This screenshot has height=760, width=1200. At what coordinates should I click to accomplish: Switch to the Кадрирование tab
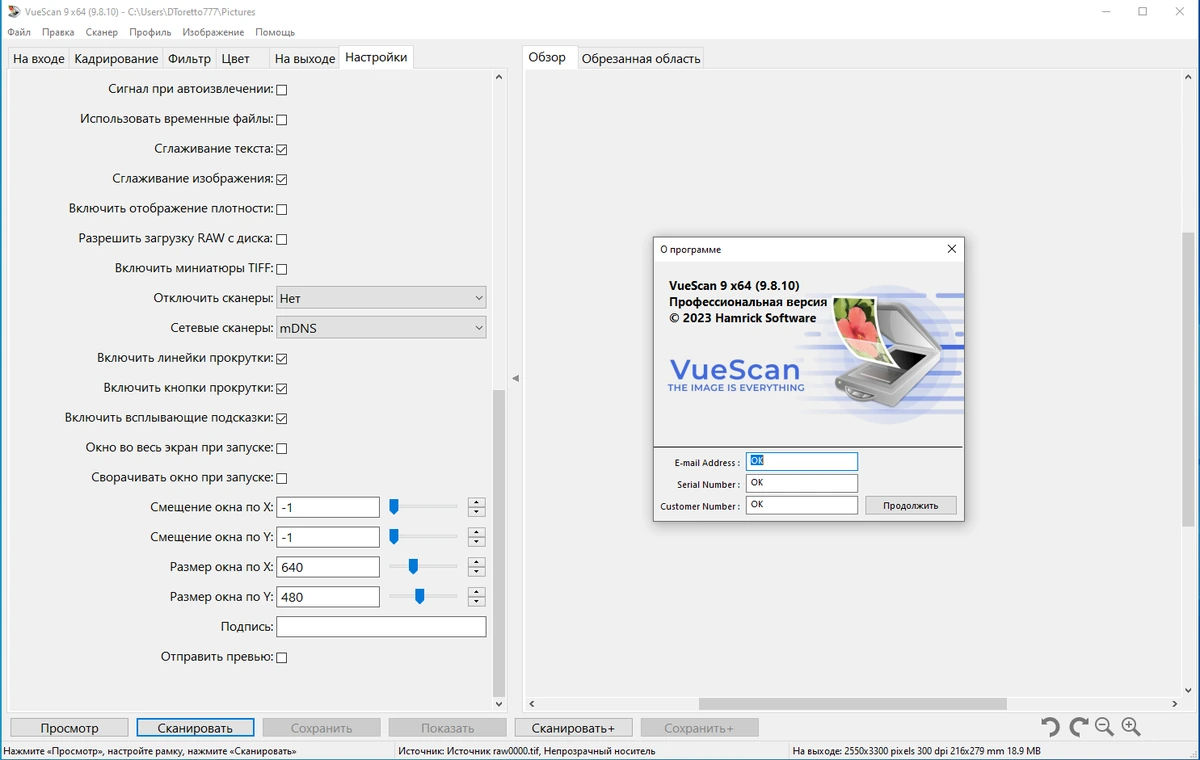[116, 59]
